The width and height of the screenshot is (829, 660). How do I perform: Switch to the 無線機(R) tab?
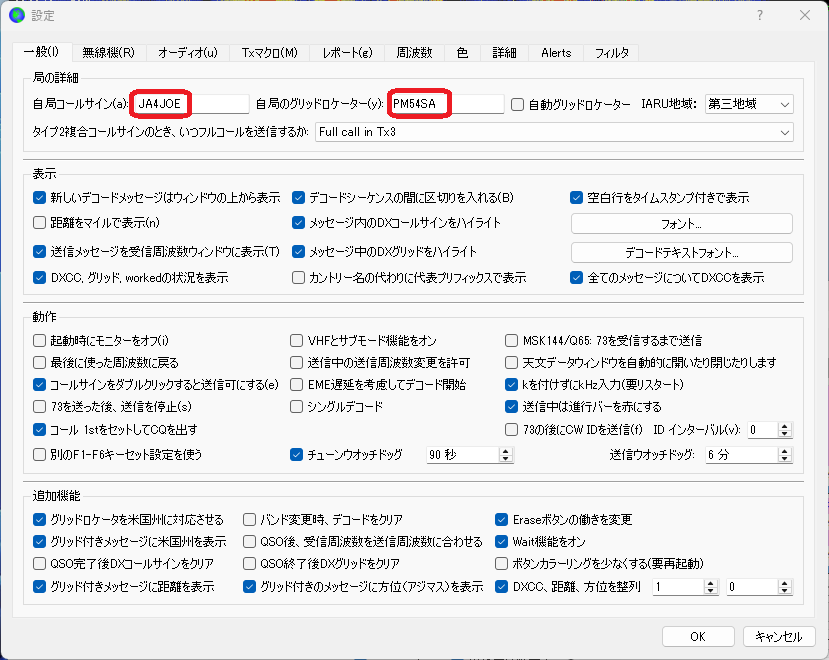[108, 52]
